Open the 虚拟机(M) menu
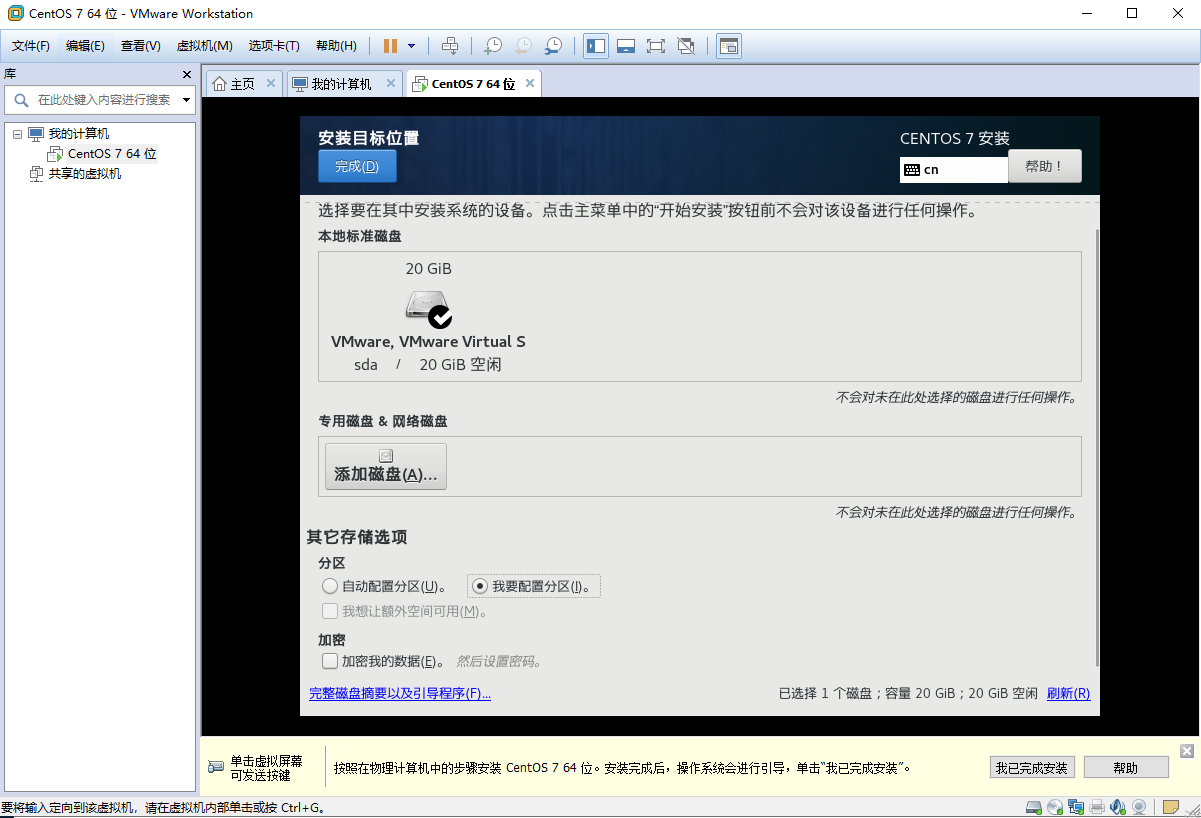The height and width of the screenshot is (818, 1201). click(x=205, y=46)
